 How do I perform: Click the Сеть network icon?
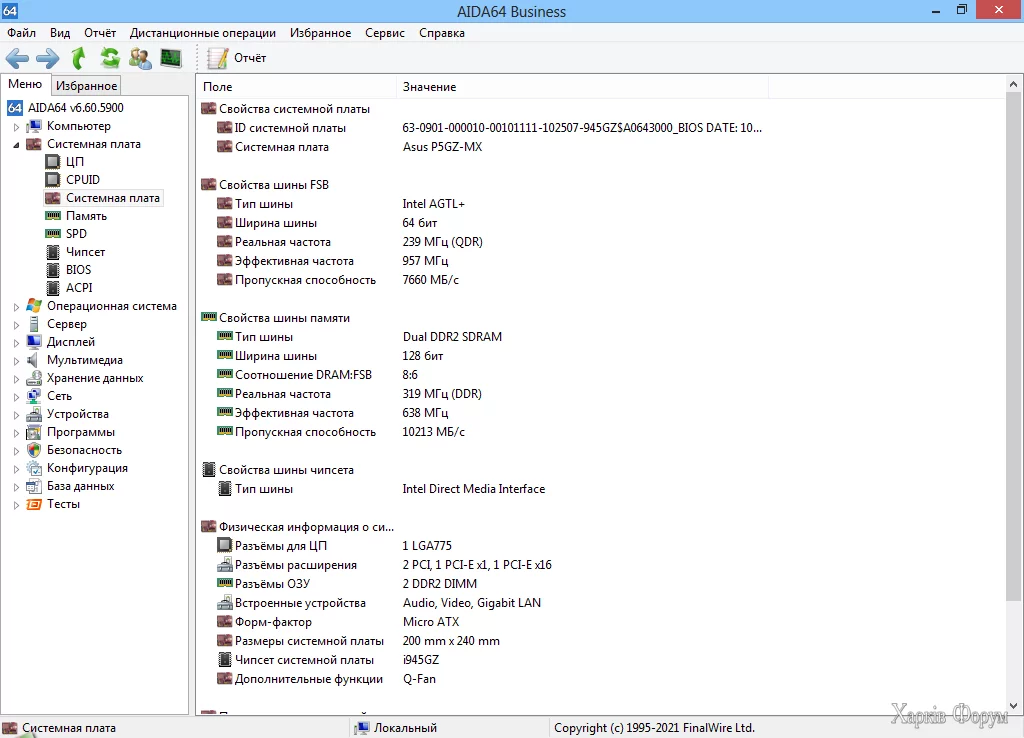(34, 396)
